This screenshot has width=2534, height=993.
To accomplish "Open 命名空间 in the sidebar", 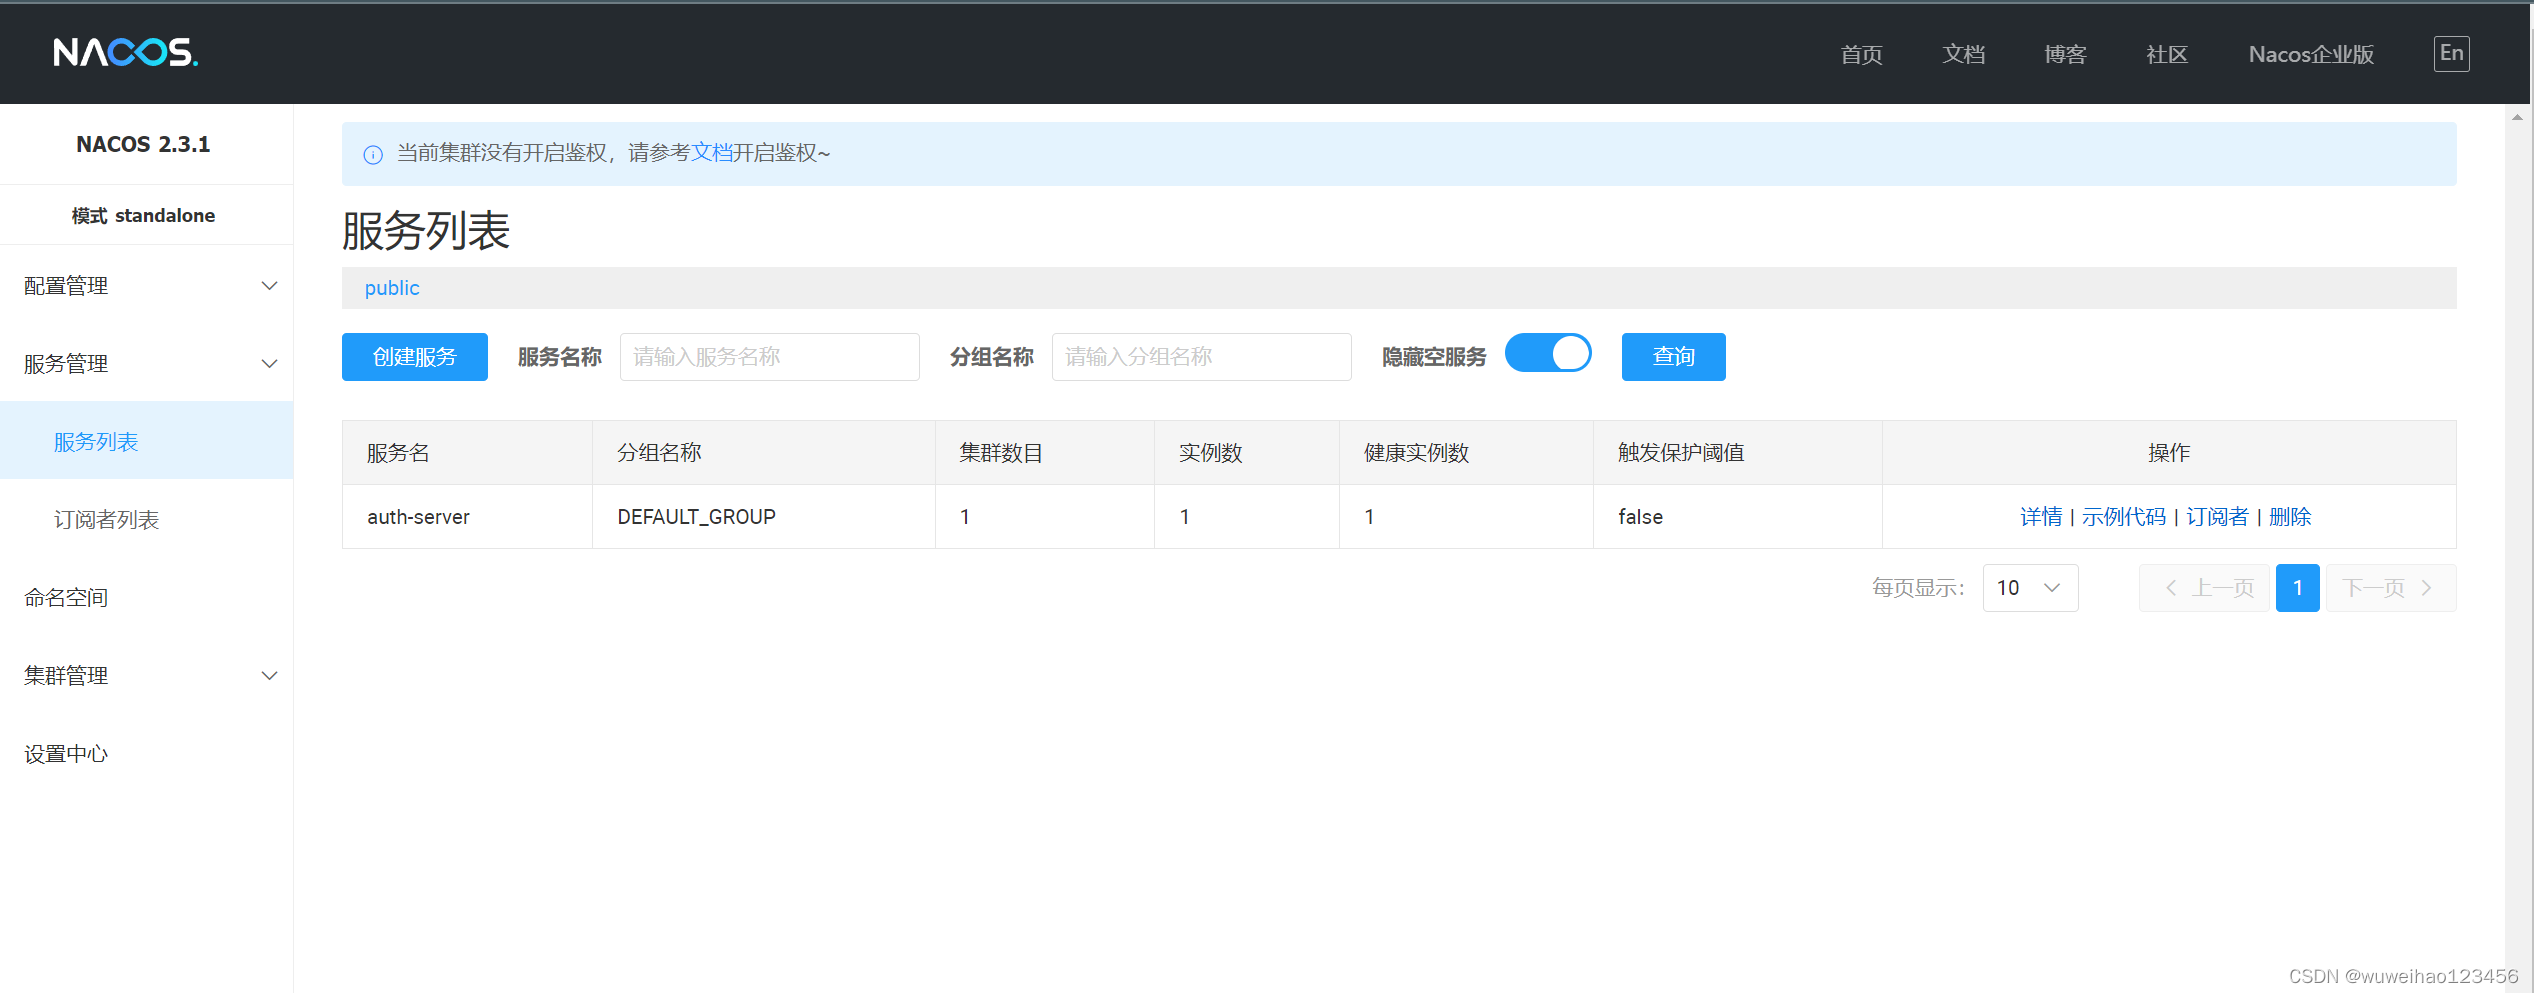I will [146, 598].
